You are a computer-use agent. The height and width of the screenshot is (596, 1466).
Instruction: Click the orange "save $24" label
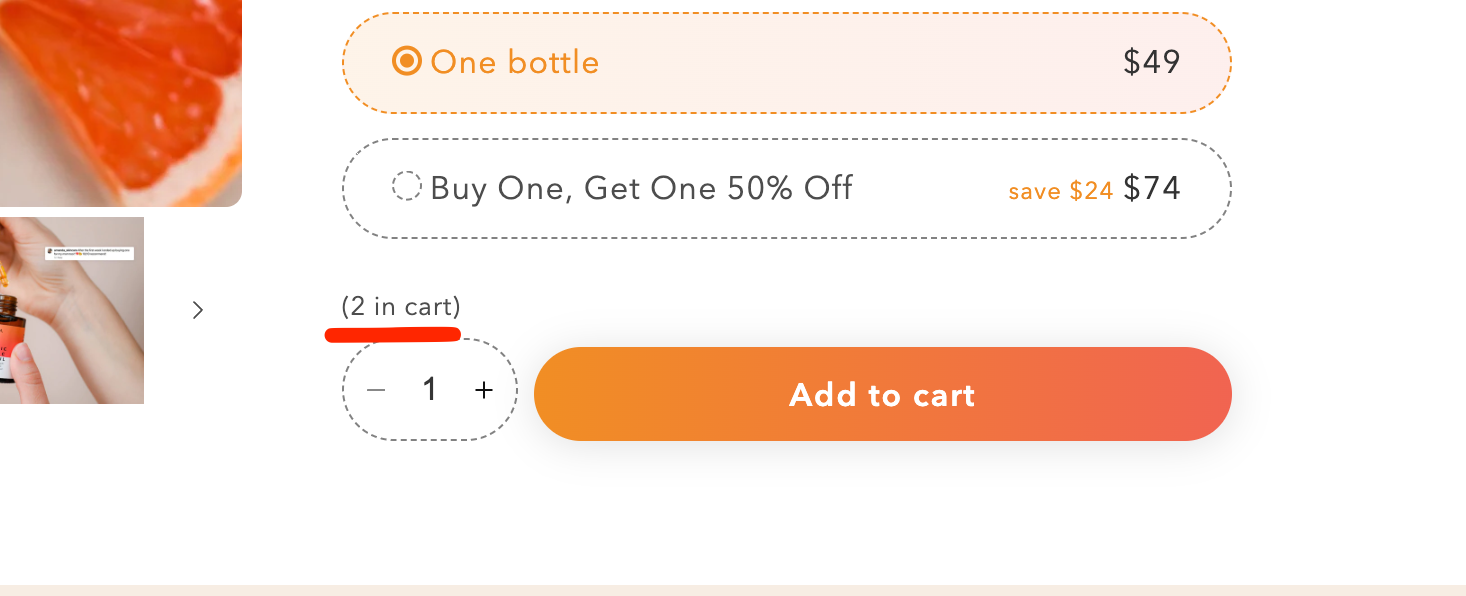pos(1060,190)
